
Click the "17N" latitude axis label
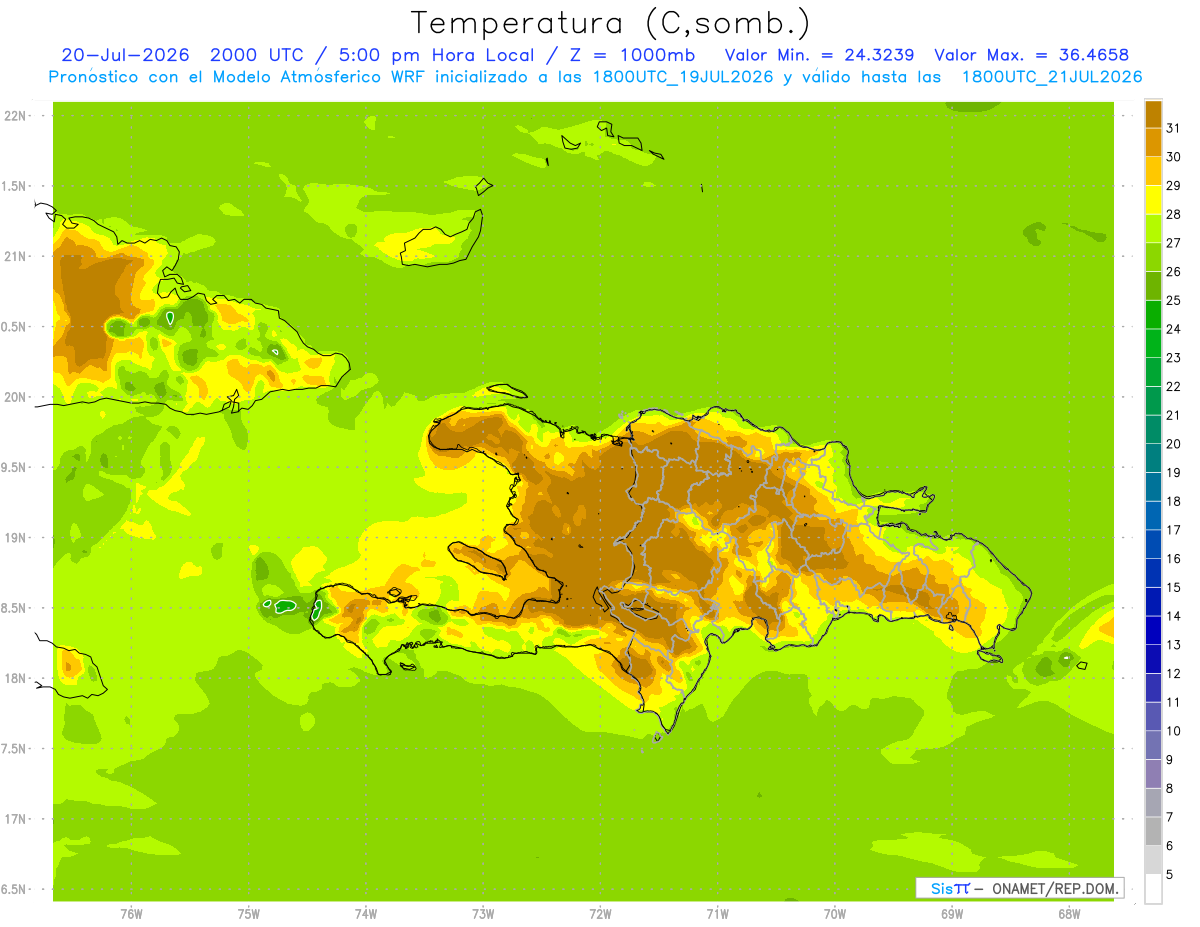pos(14,819)
